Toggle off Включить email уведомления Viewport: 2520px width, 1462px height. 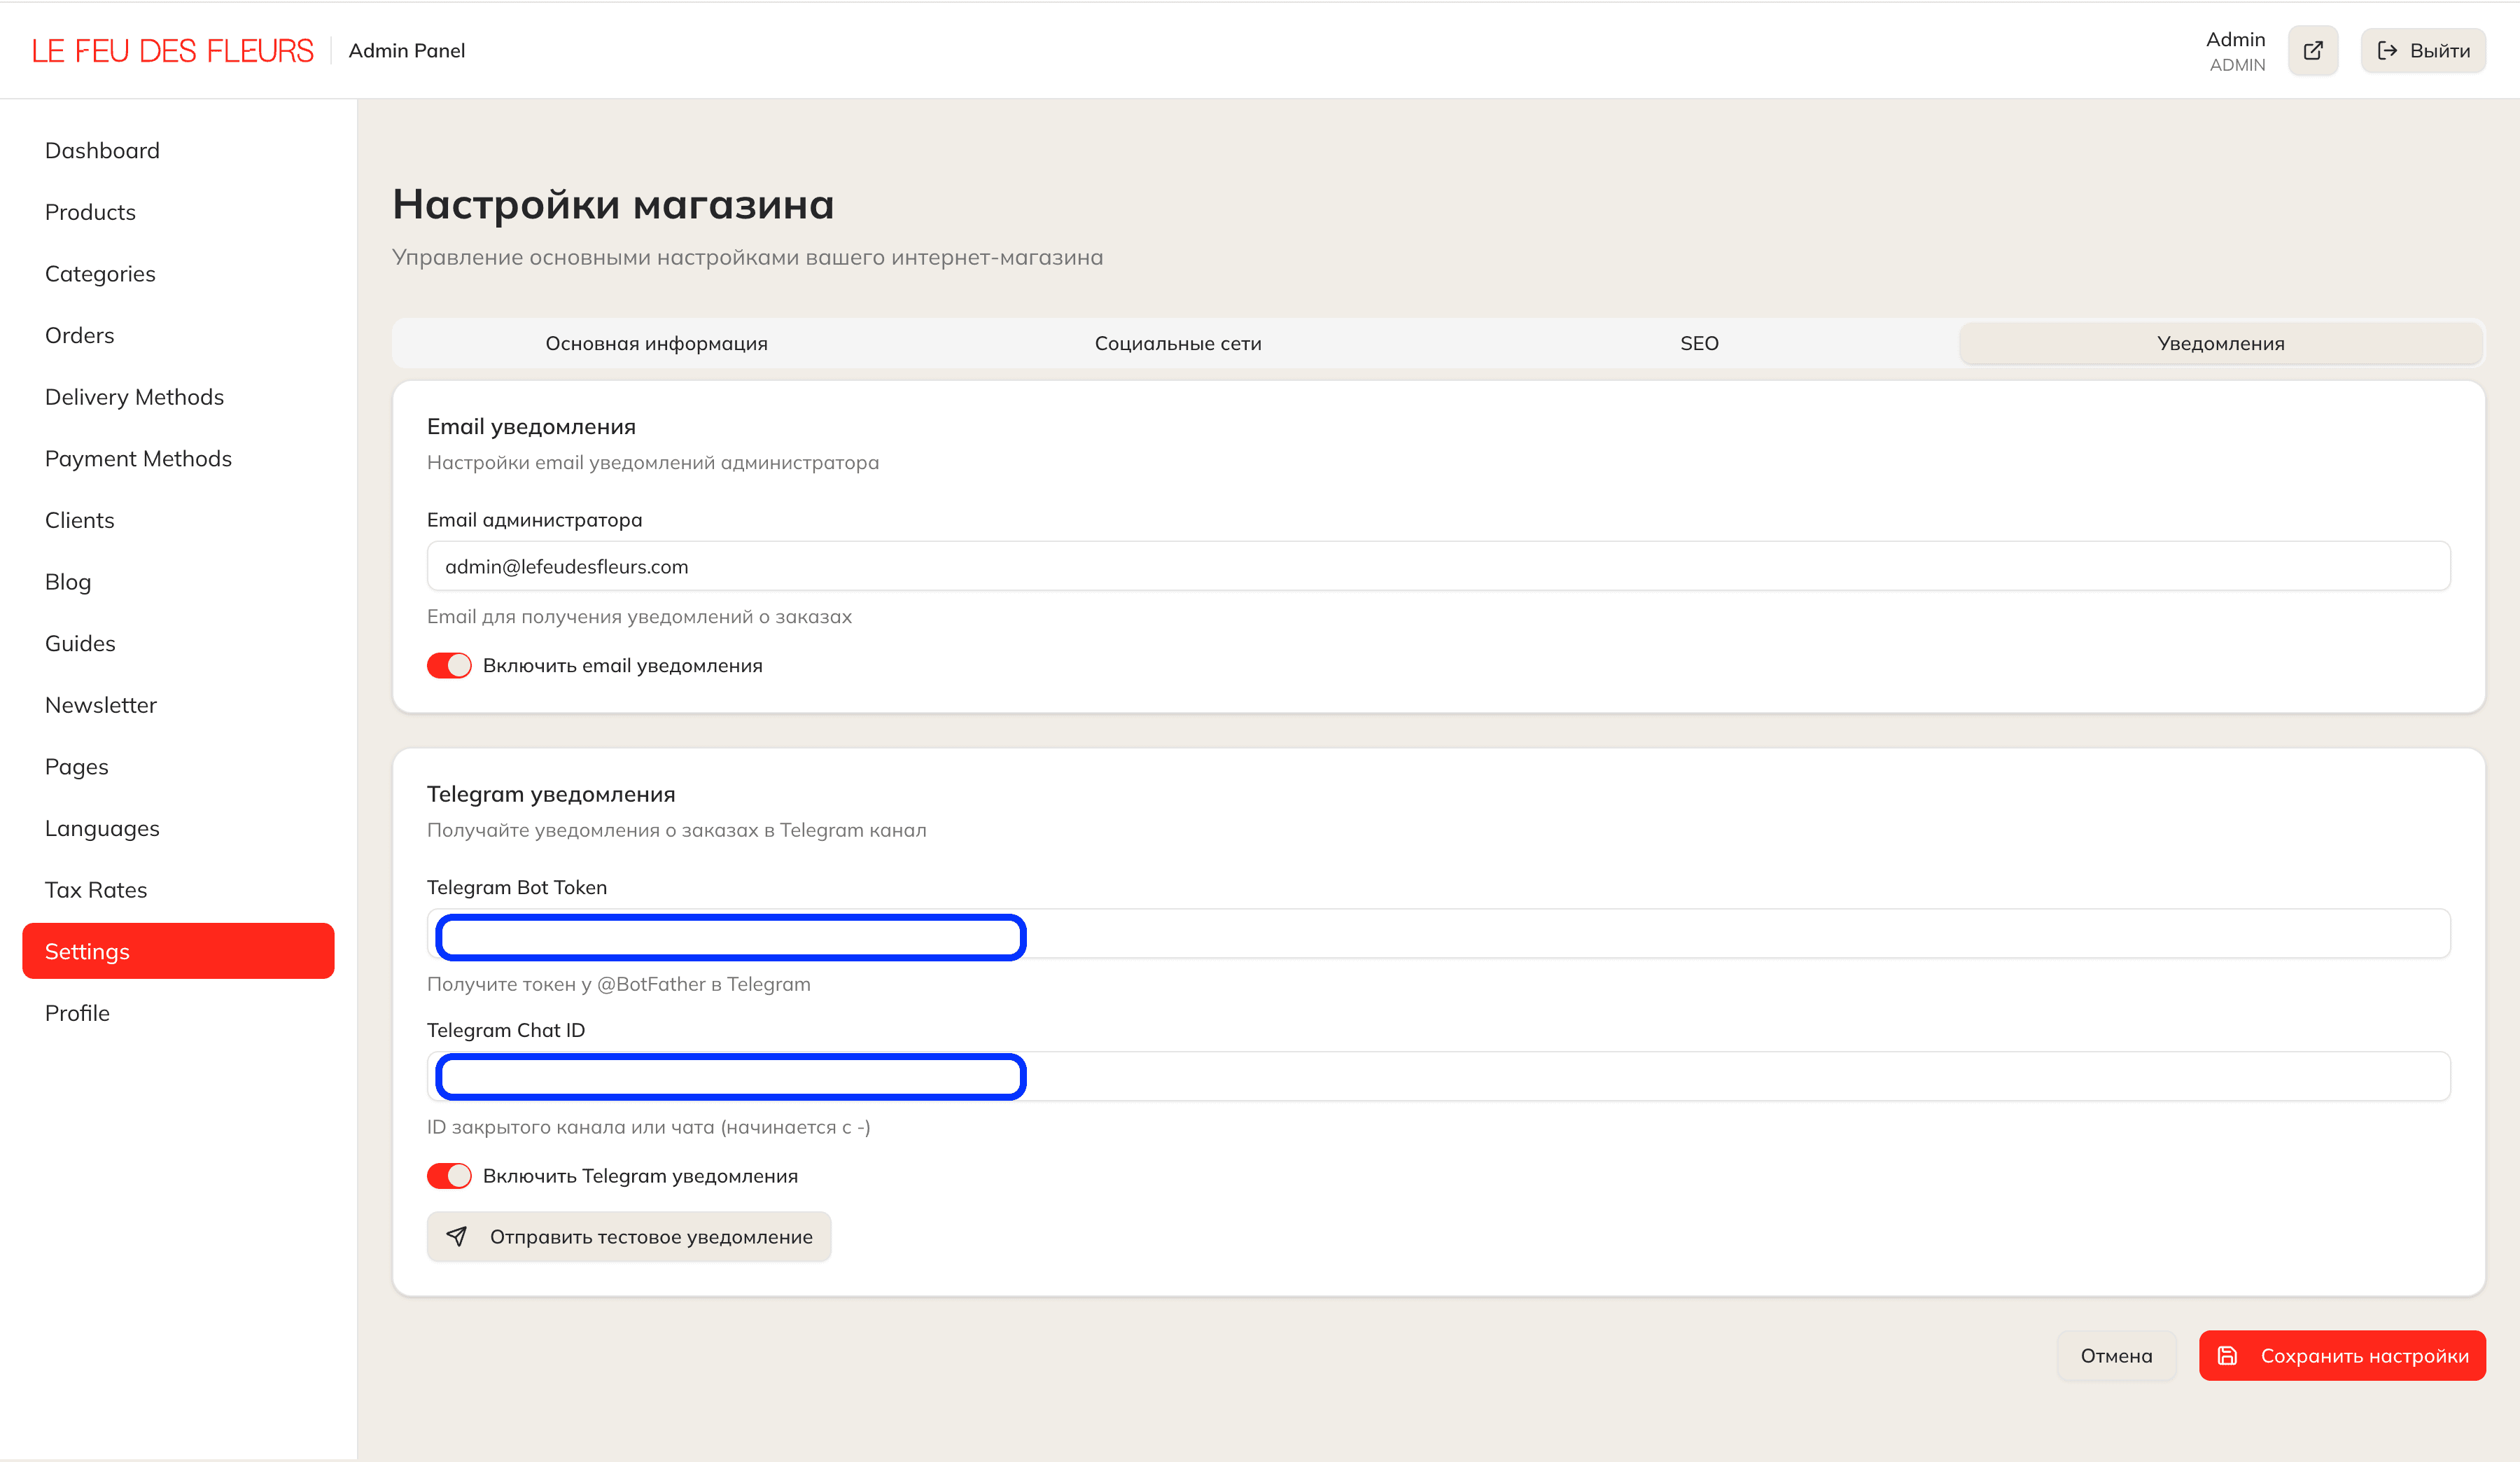pyautogui.click(x=449, y=664)
